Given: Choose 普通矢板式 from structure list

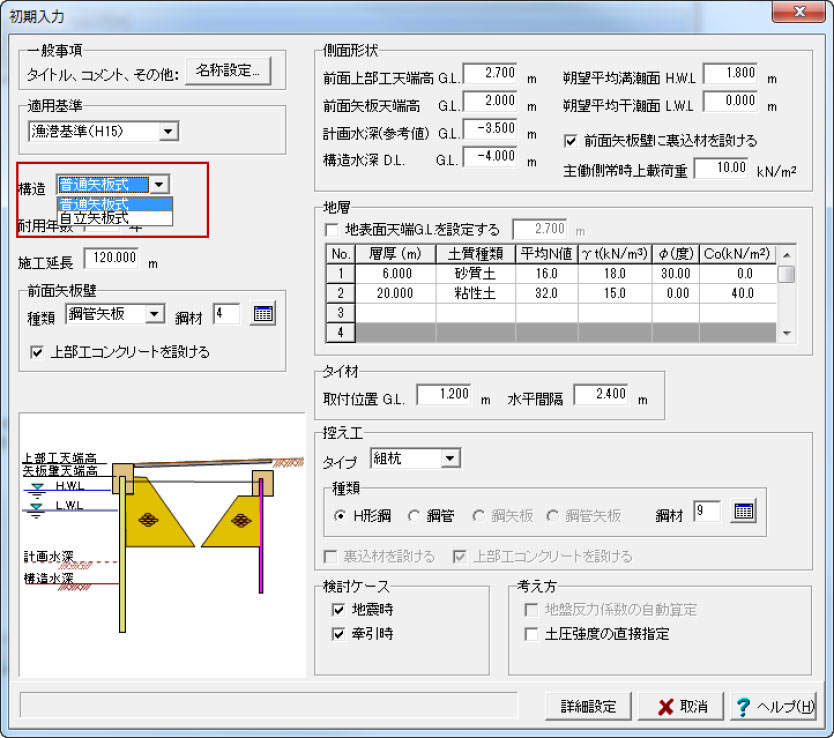Looking at the screenshot, I should [x=114, y=204].
